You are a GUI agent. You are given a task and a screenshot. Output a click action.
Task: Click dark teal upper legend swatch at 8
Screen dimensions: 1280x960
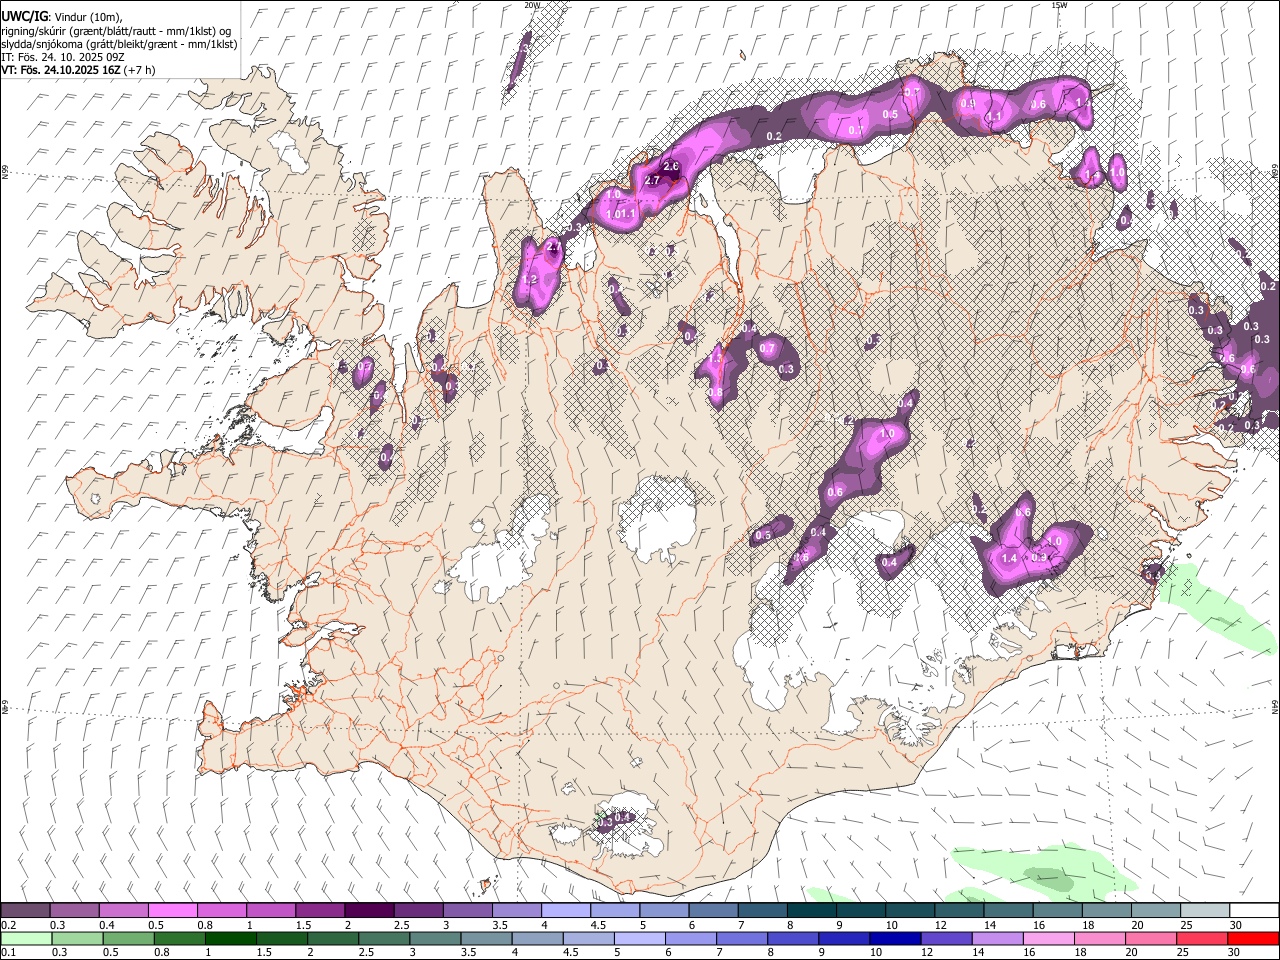(x=812, y=911)
